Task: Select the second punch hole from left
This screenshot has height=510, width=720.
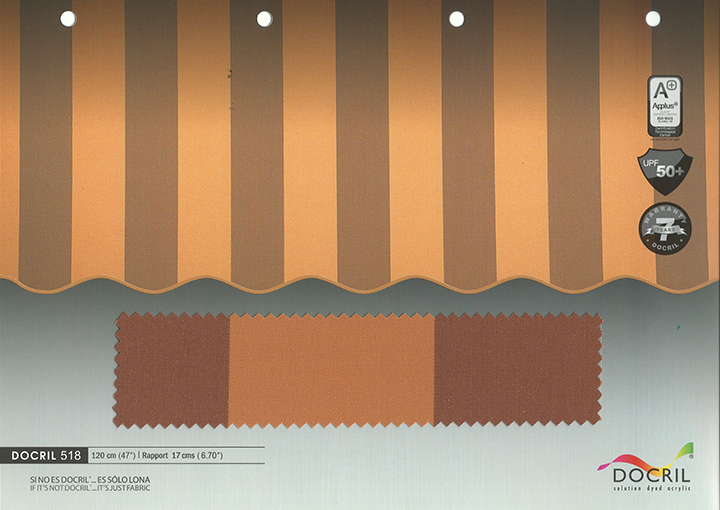Action: pos(264,18)
